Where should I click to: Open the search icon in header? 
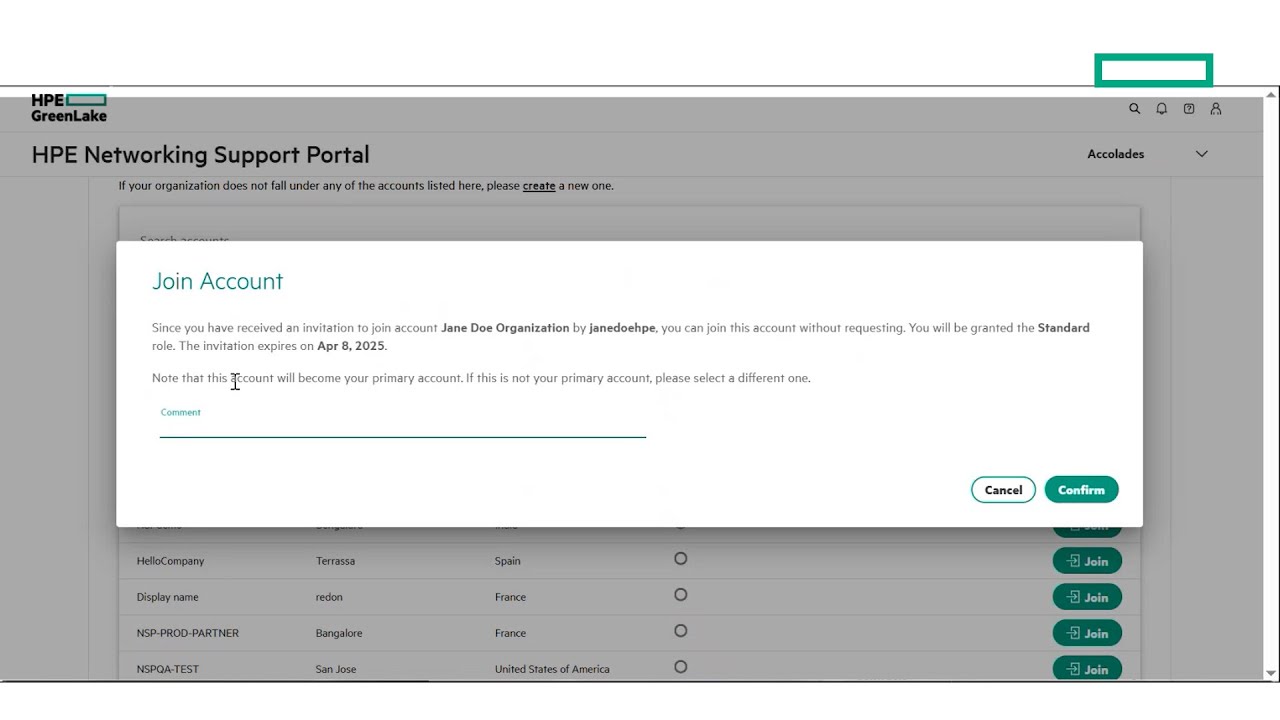1134,109
